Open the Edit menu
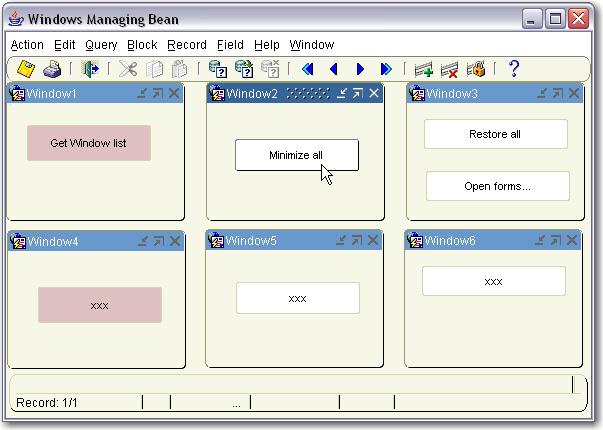This screenshot has height=430, width=603. pos(64,45)
